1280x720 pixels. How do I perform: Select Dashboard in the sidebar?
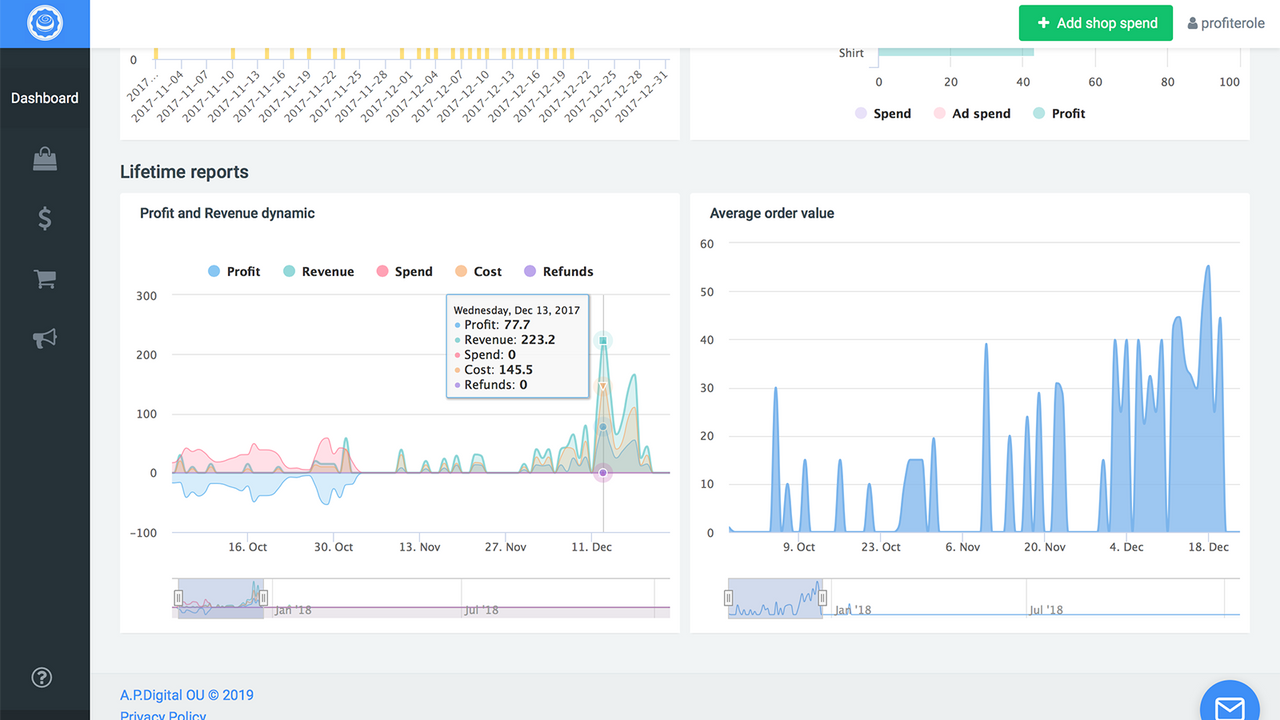click(45, 98)
